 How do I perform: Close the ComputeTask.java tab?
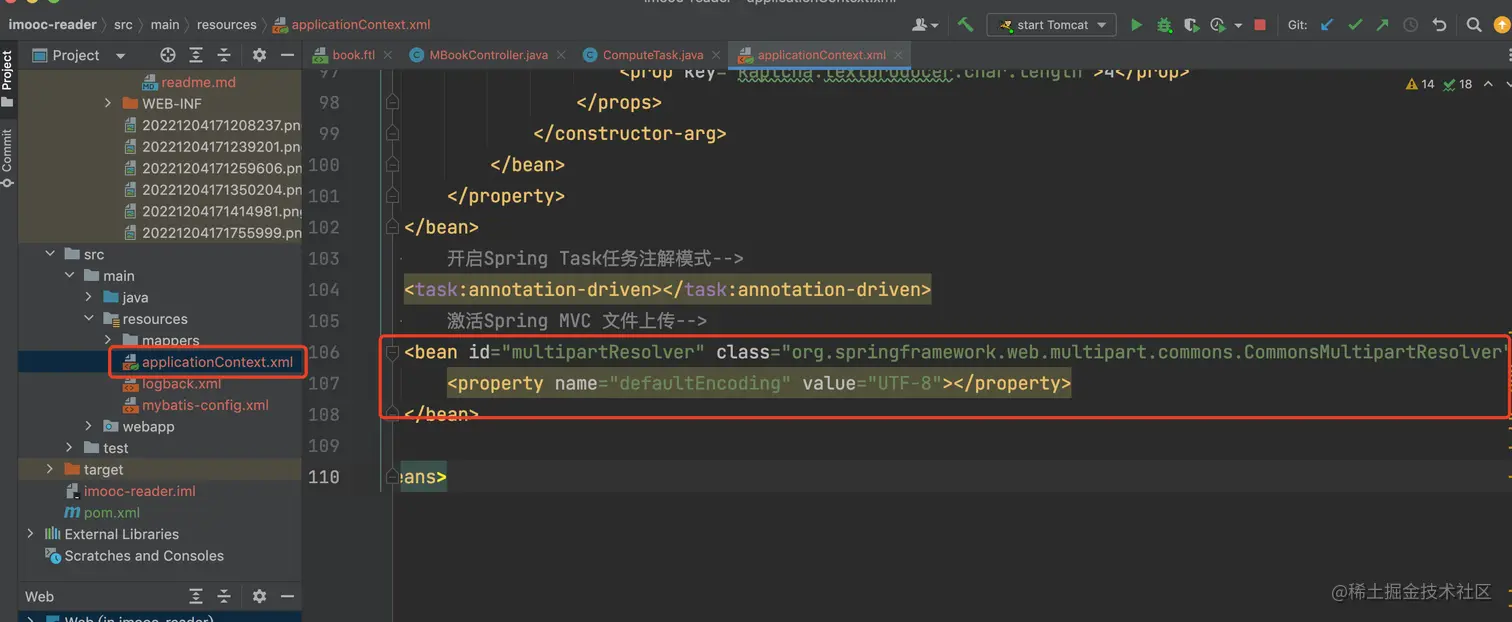pyautogui.click(x=716, y=55)
